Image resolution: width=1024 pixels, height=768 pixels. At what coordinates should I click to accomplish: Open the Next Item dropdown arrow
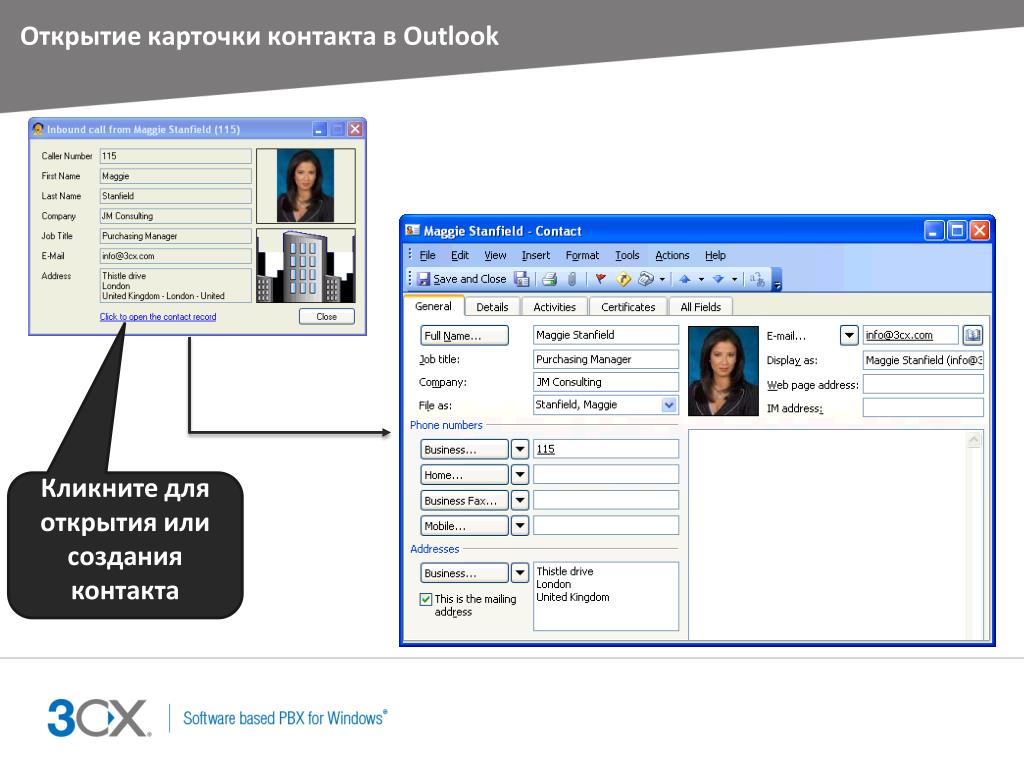[x=735, y=280]
